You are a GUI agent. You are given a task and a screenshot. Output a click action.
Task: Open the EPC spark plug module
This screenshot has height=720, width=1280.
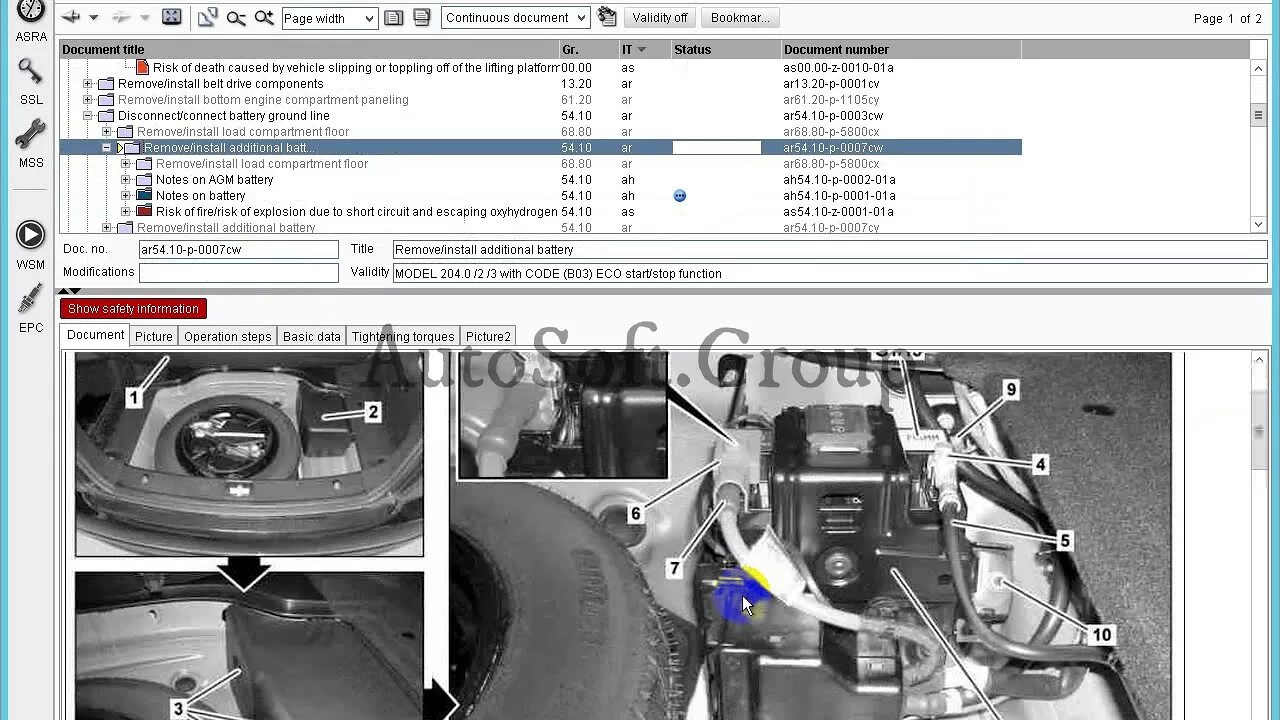pos(31,308)
